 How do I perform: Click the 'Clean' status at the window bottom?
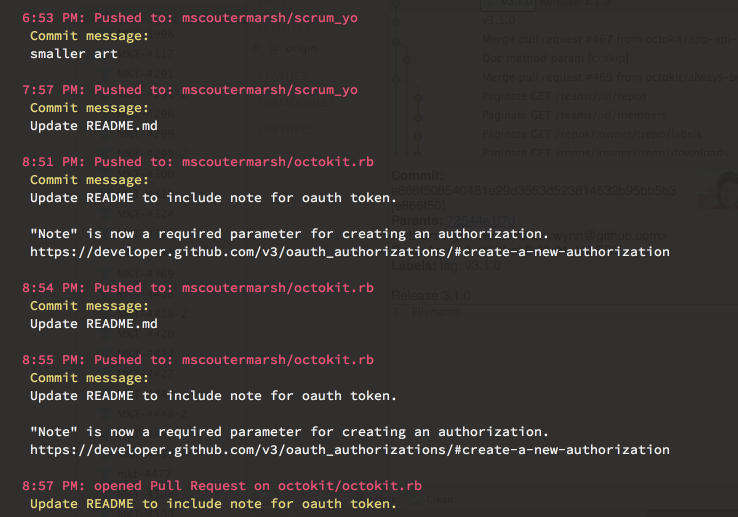click(x=440, y=500)
